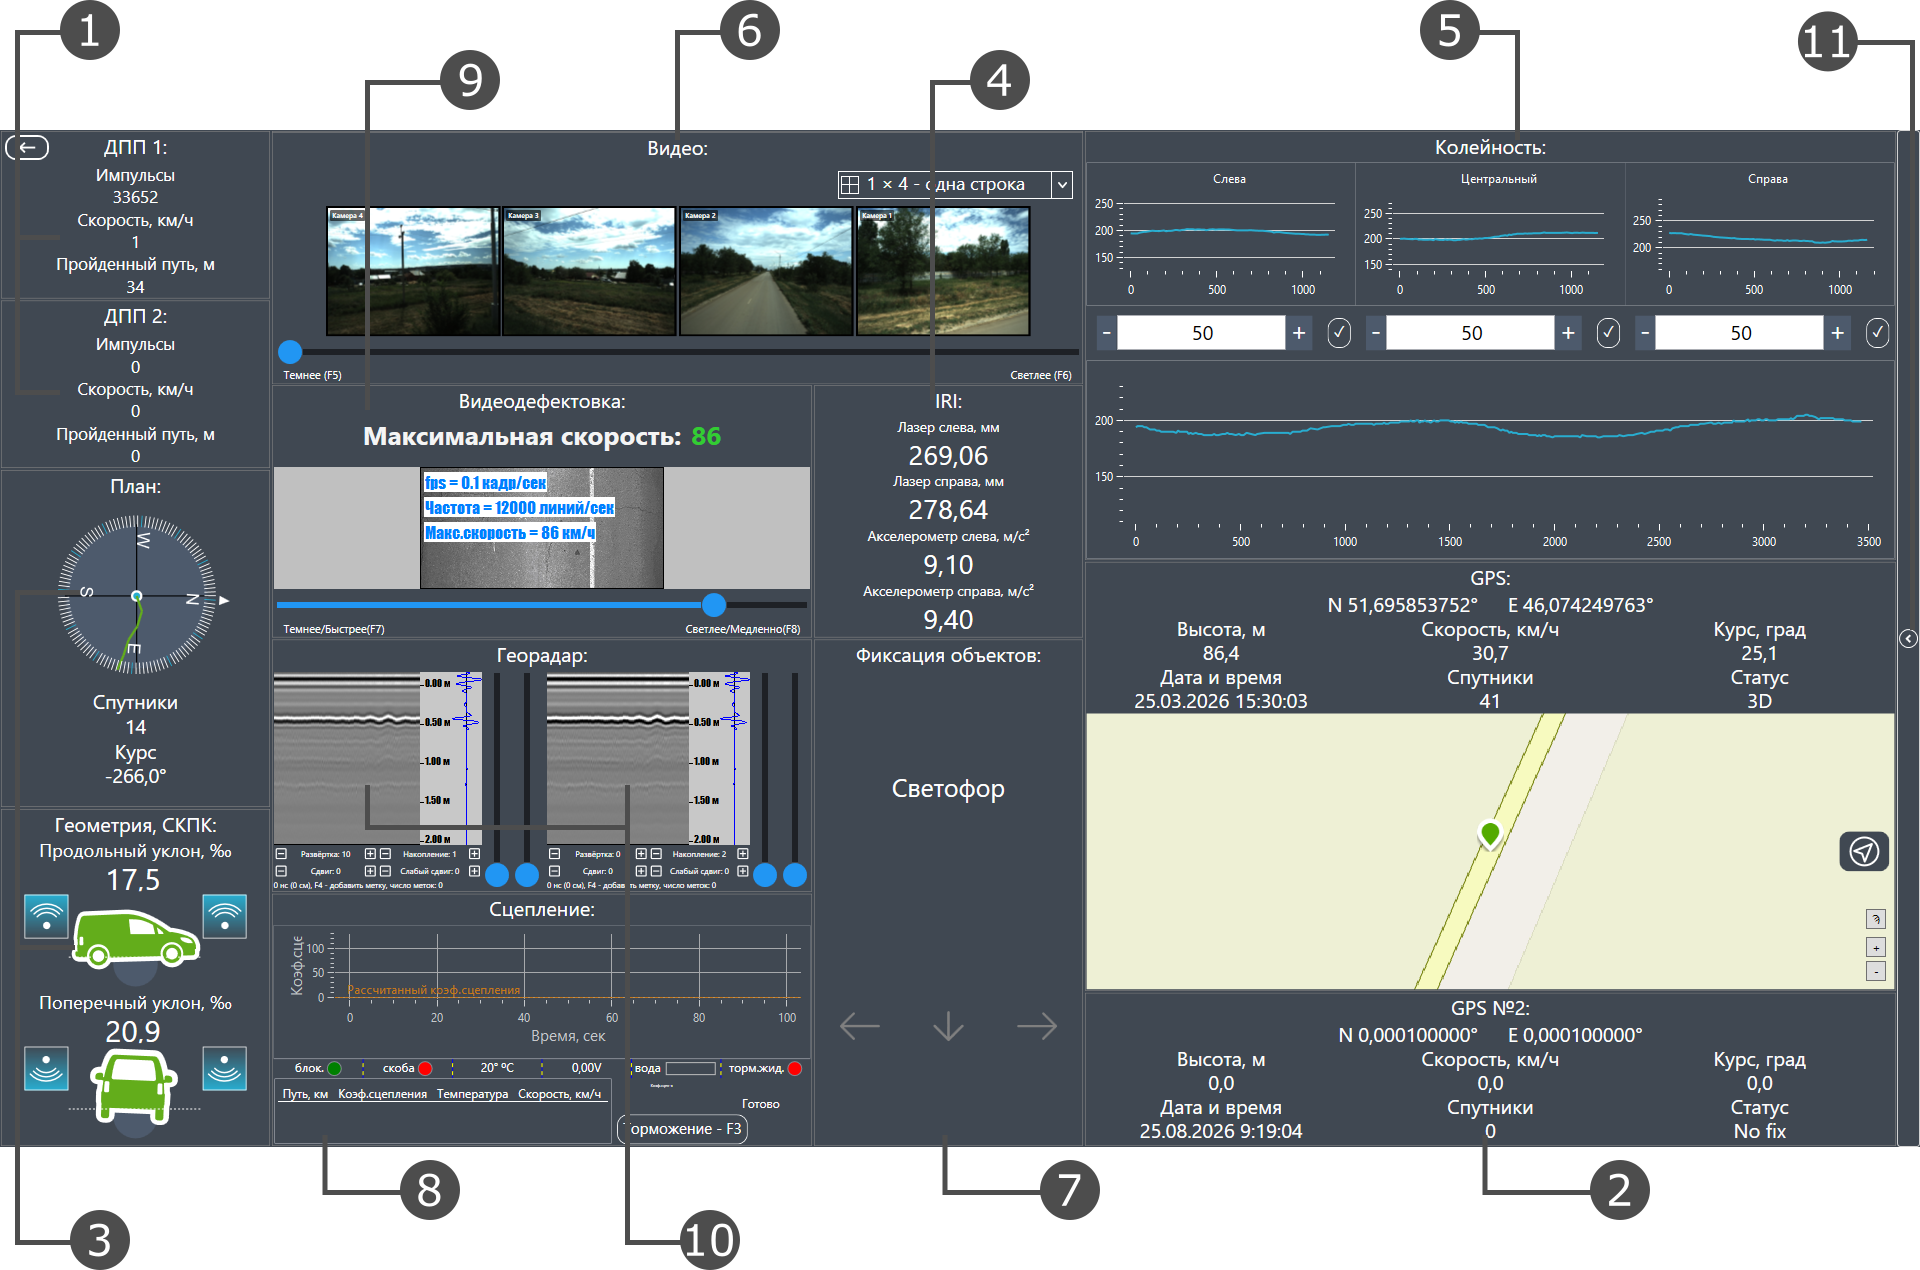Decrease left georadar Развёртка: 10

pos(281,854)
